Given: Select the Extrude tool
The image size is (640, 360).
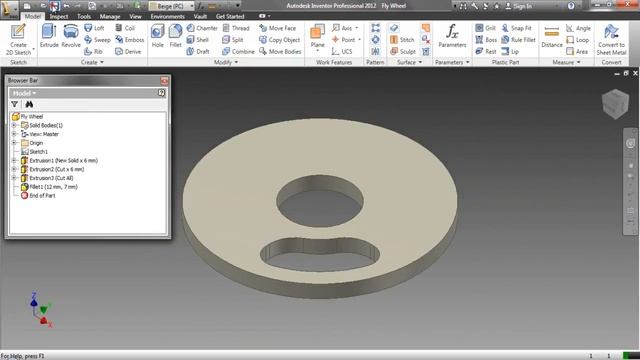Looking at the screenshot, I should (49, 36).
